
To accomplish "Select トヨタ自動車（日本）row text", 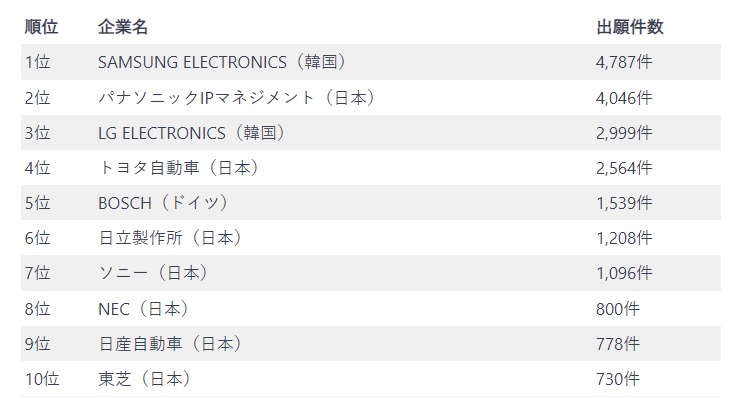I will (179, 168).
